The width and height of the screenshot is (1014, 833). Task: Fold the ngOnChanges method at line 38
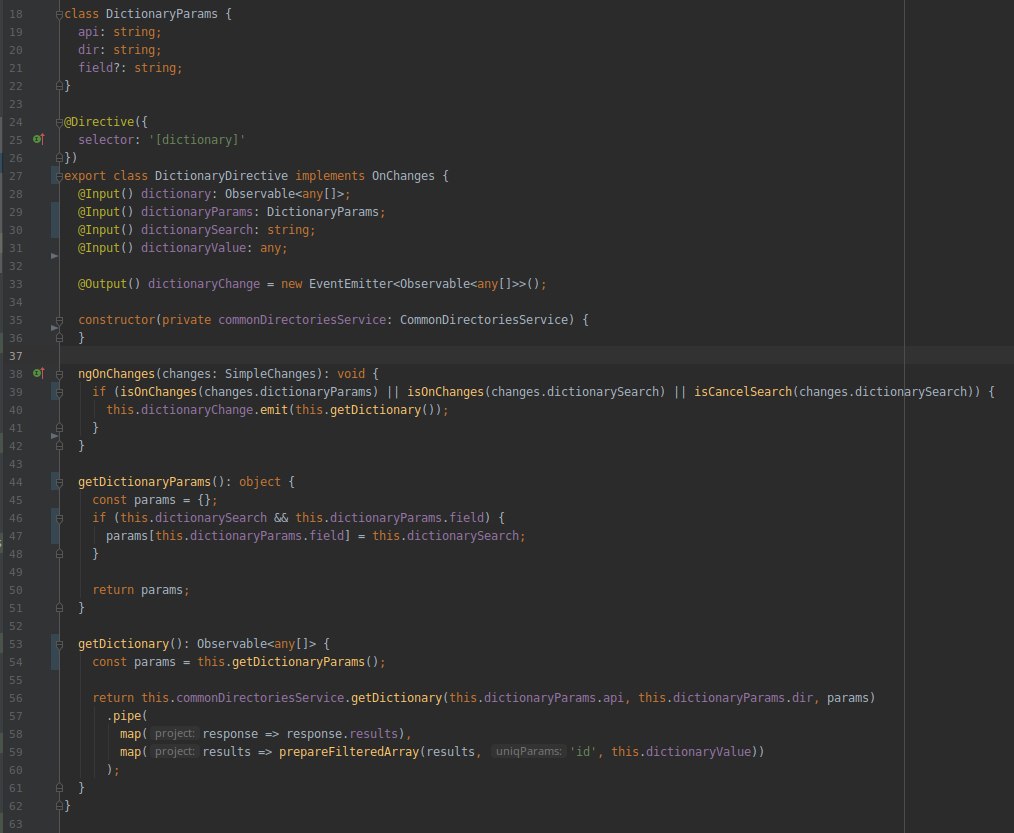click(59, 374)
